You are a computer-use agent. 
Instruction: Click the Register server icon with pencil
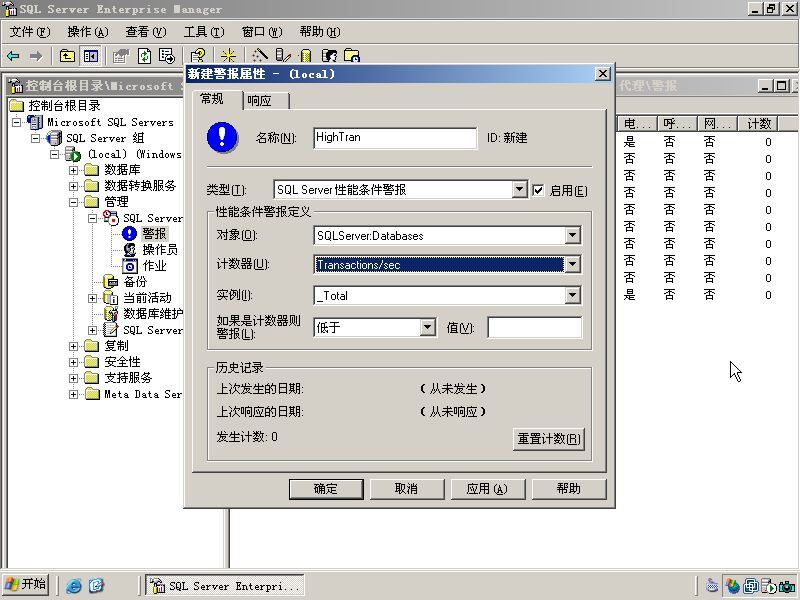tap(283, 56)
